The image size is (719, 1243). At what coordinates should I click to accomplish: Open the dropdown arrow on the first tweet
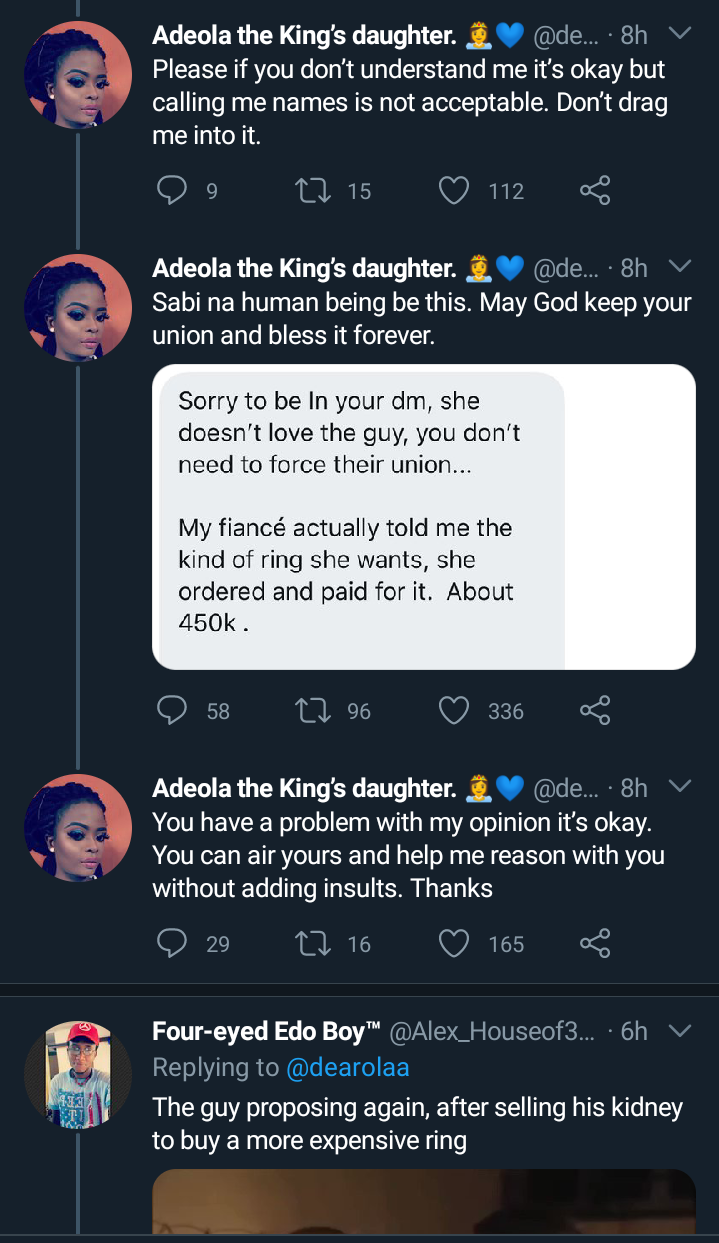pos(679,34)
